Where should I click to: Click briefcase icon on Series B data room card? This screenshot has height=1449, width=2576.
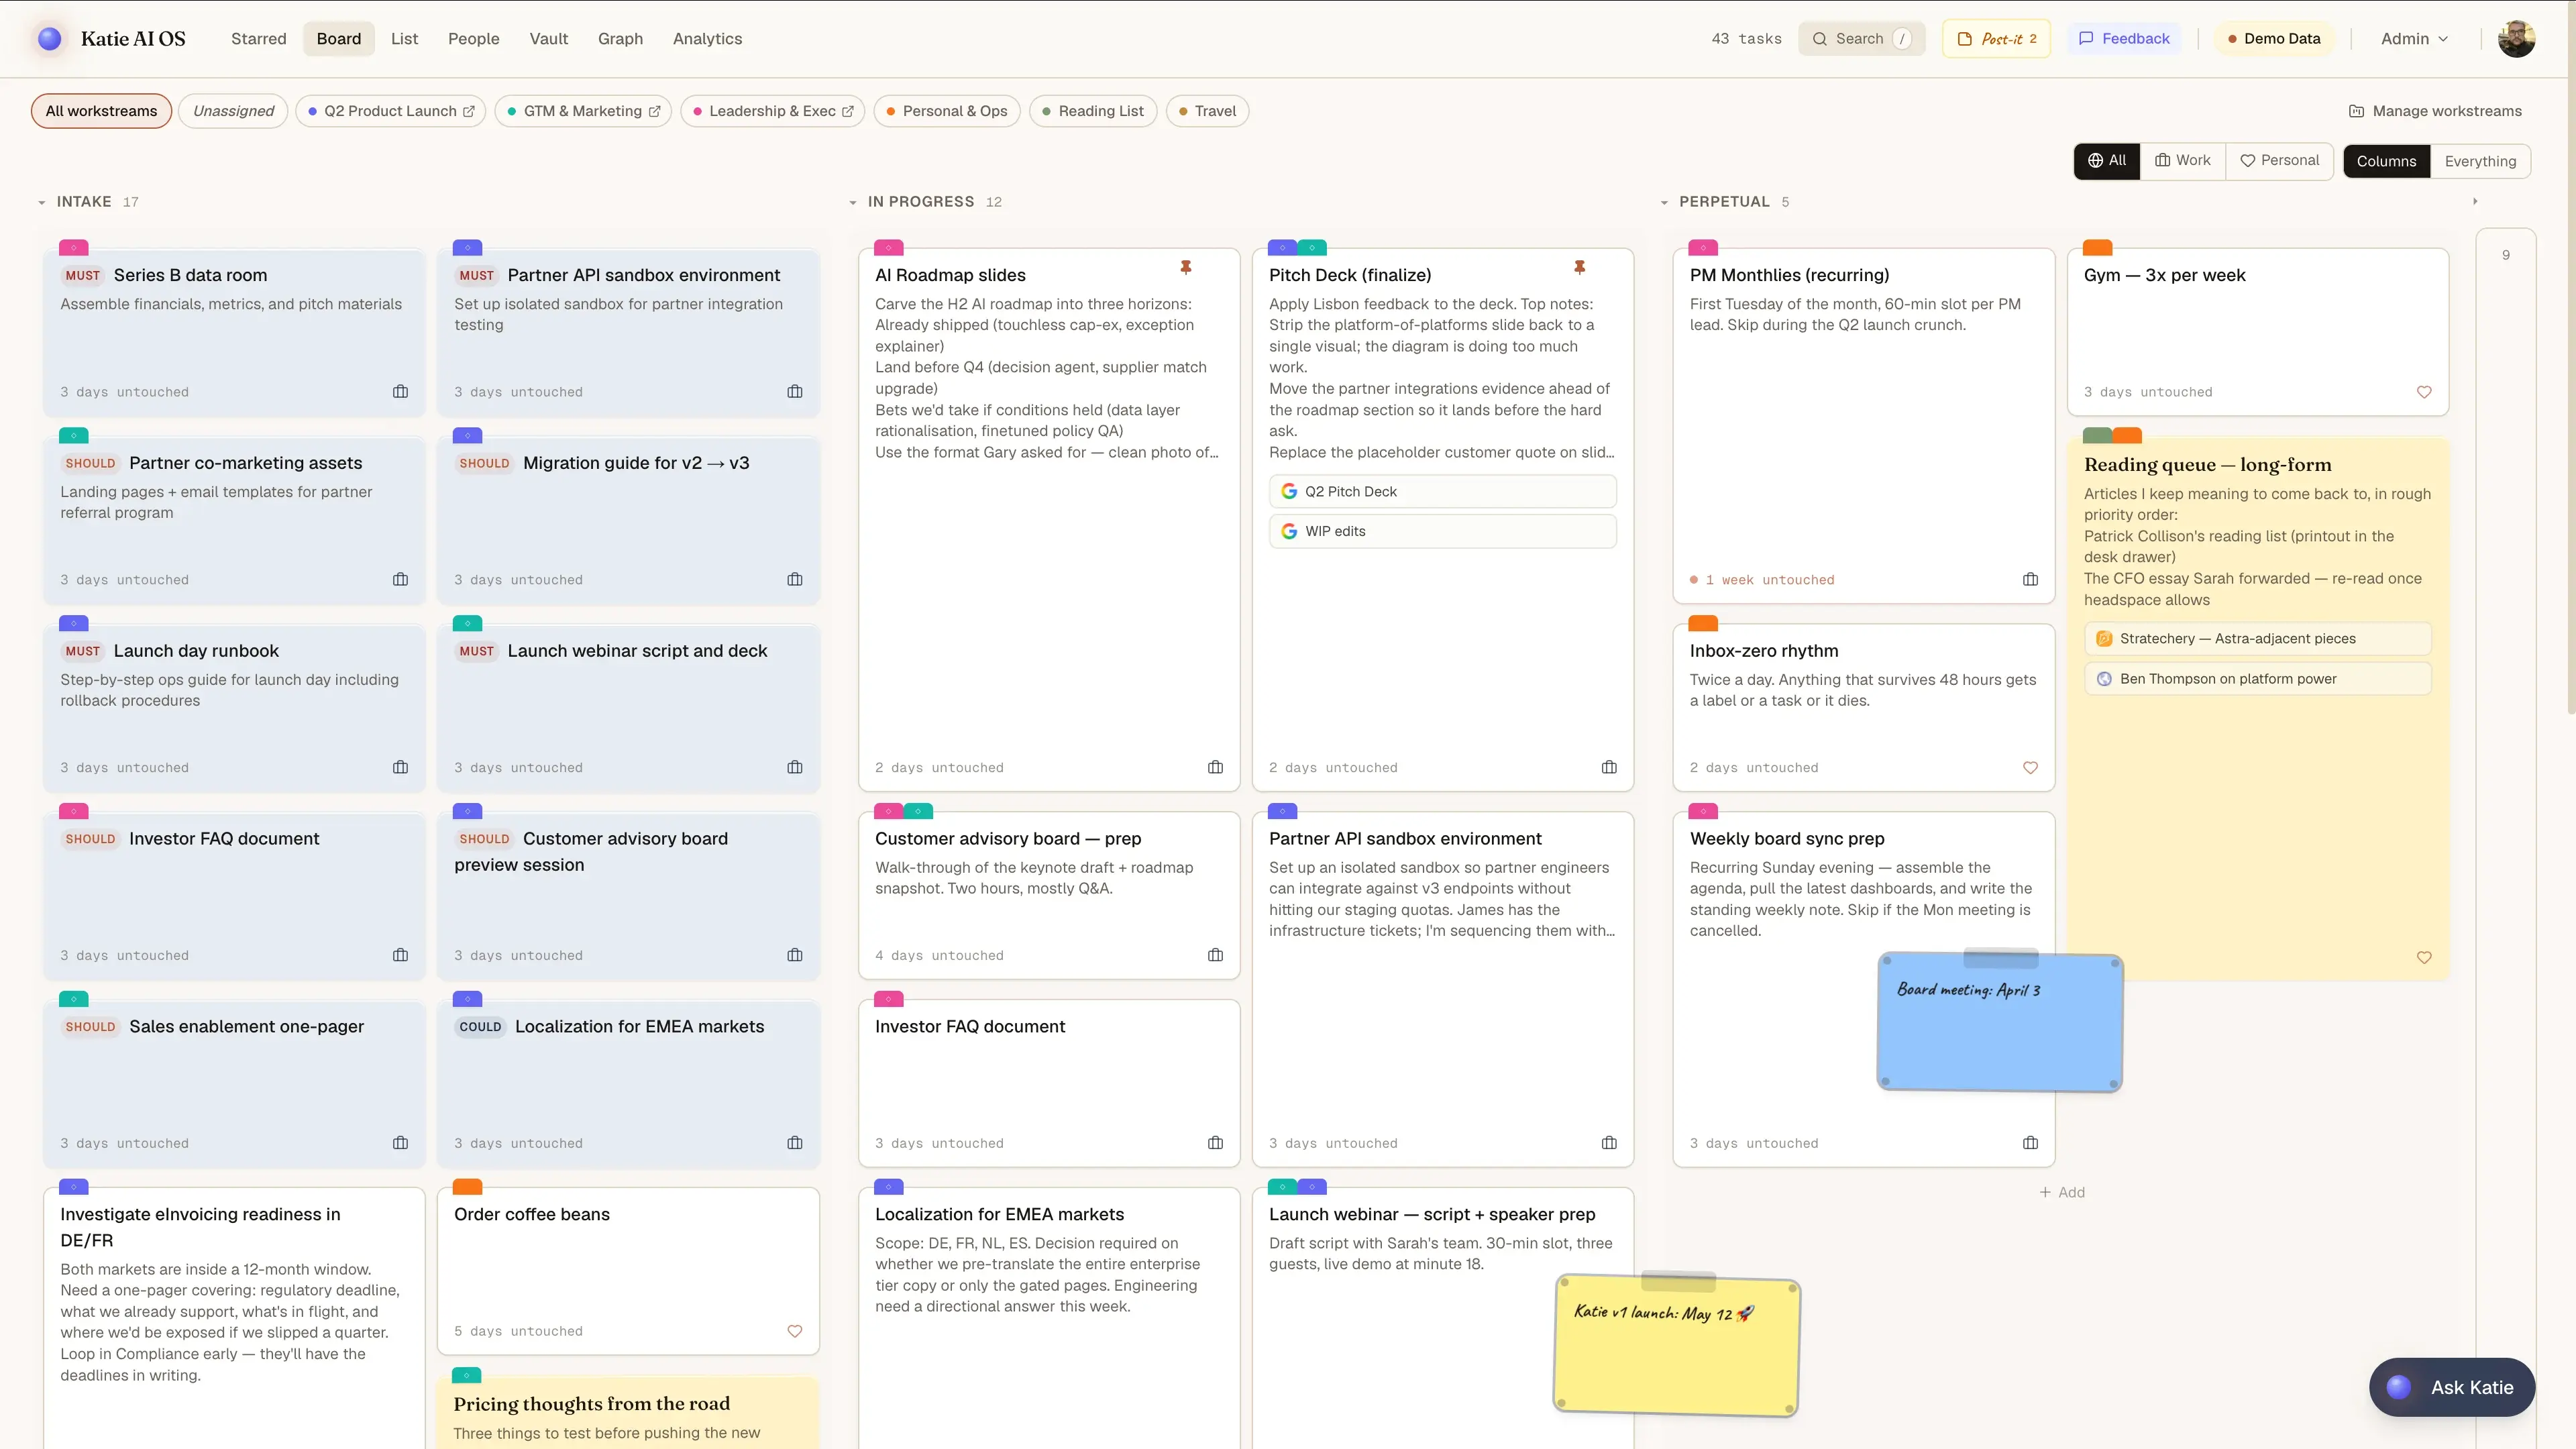tap(401, 392)
